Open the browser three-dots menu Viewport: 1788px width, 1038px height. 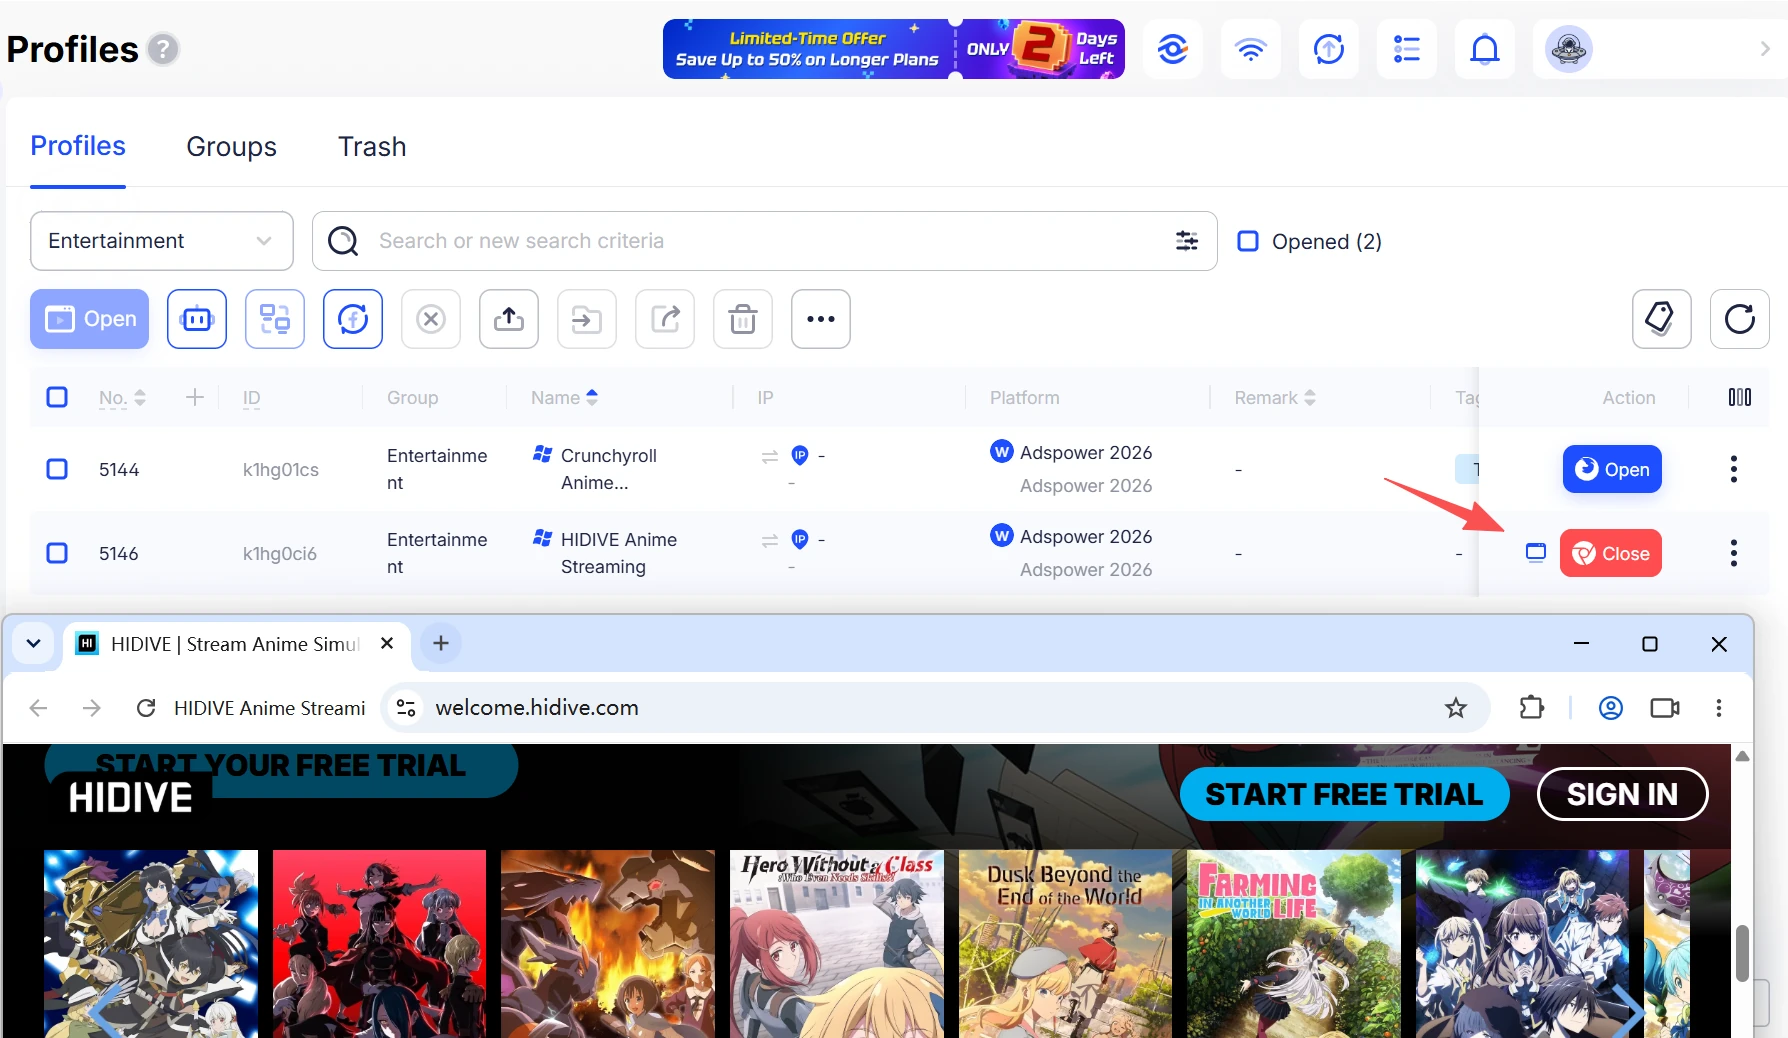1719,708
